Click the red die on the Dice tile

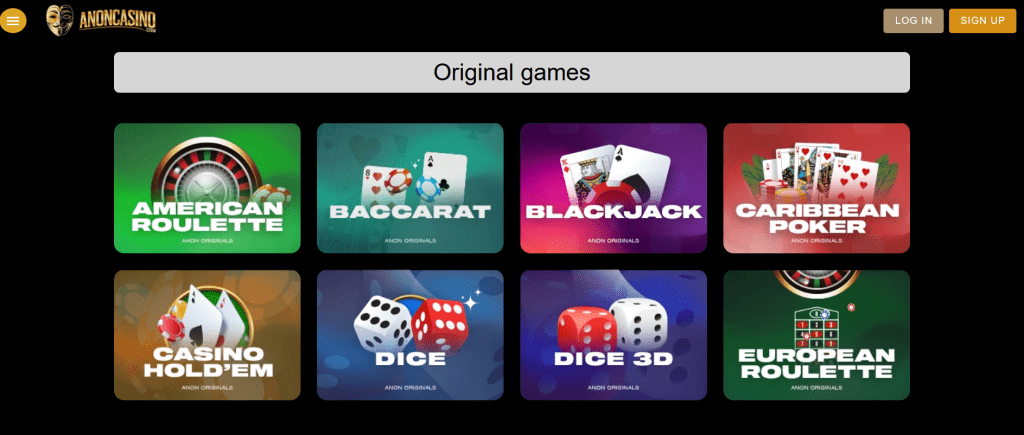(x=438, y=323)
